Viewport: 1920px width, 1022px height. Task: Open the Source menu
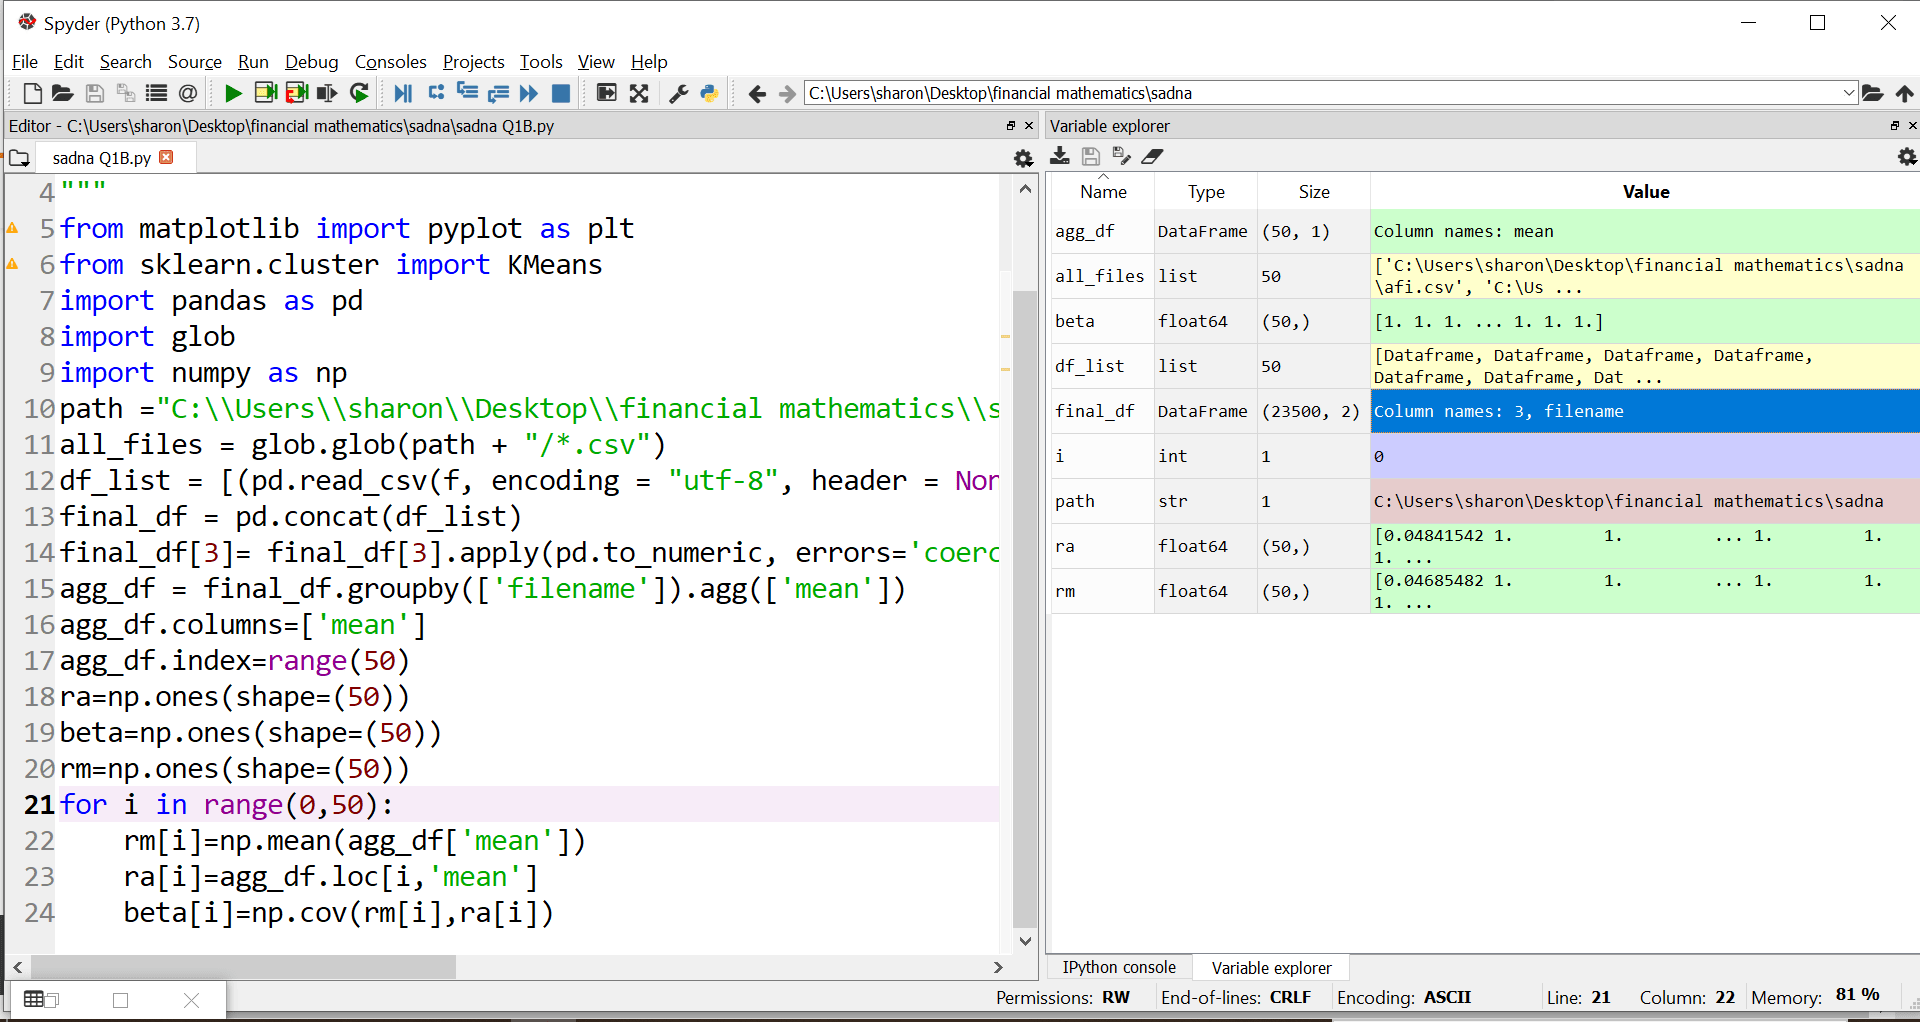coord(194,62)
